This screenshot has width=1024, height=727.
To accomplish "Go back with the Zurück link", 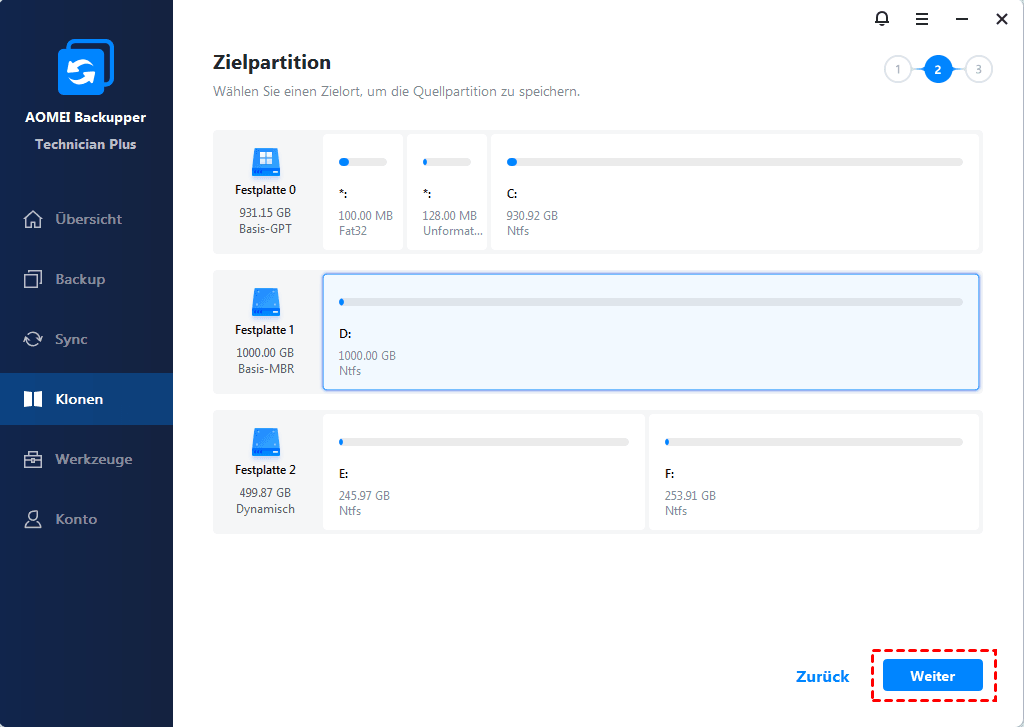I will click(x=822, y=676).
